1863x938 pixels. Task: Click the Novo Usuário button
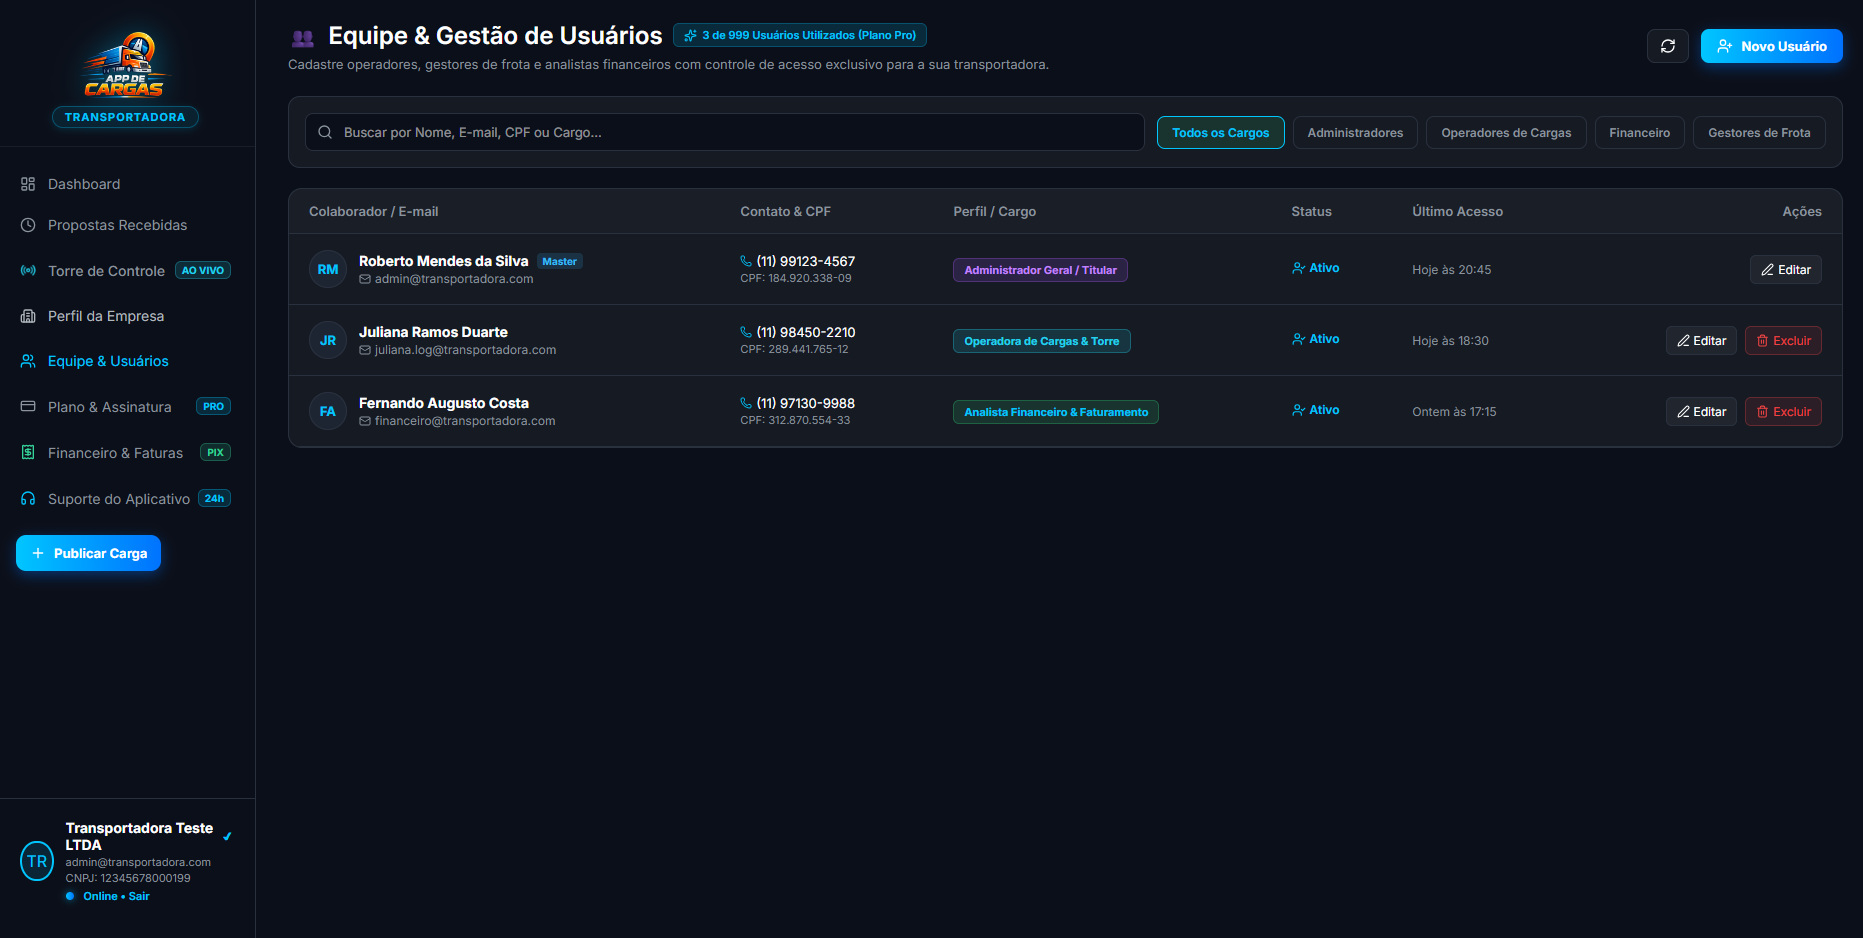tap(1771, 46)
